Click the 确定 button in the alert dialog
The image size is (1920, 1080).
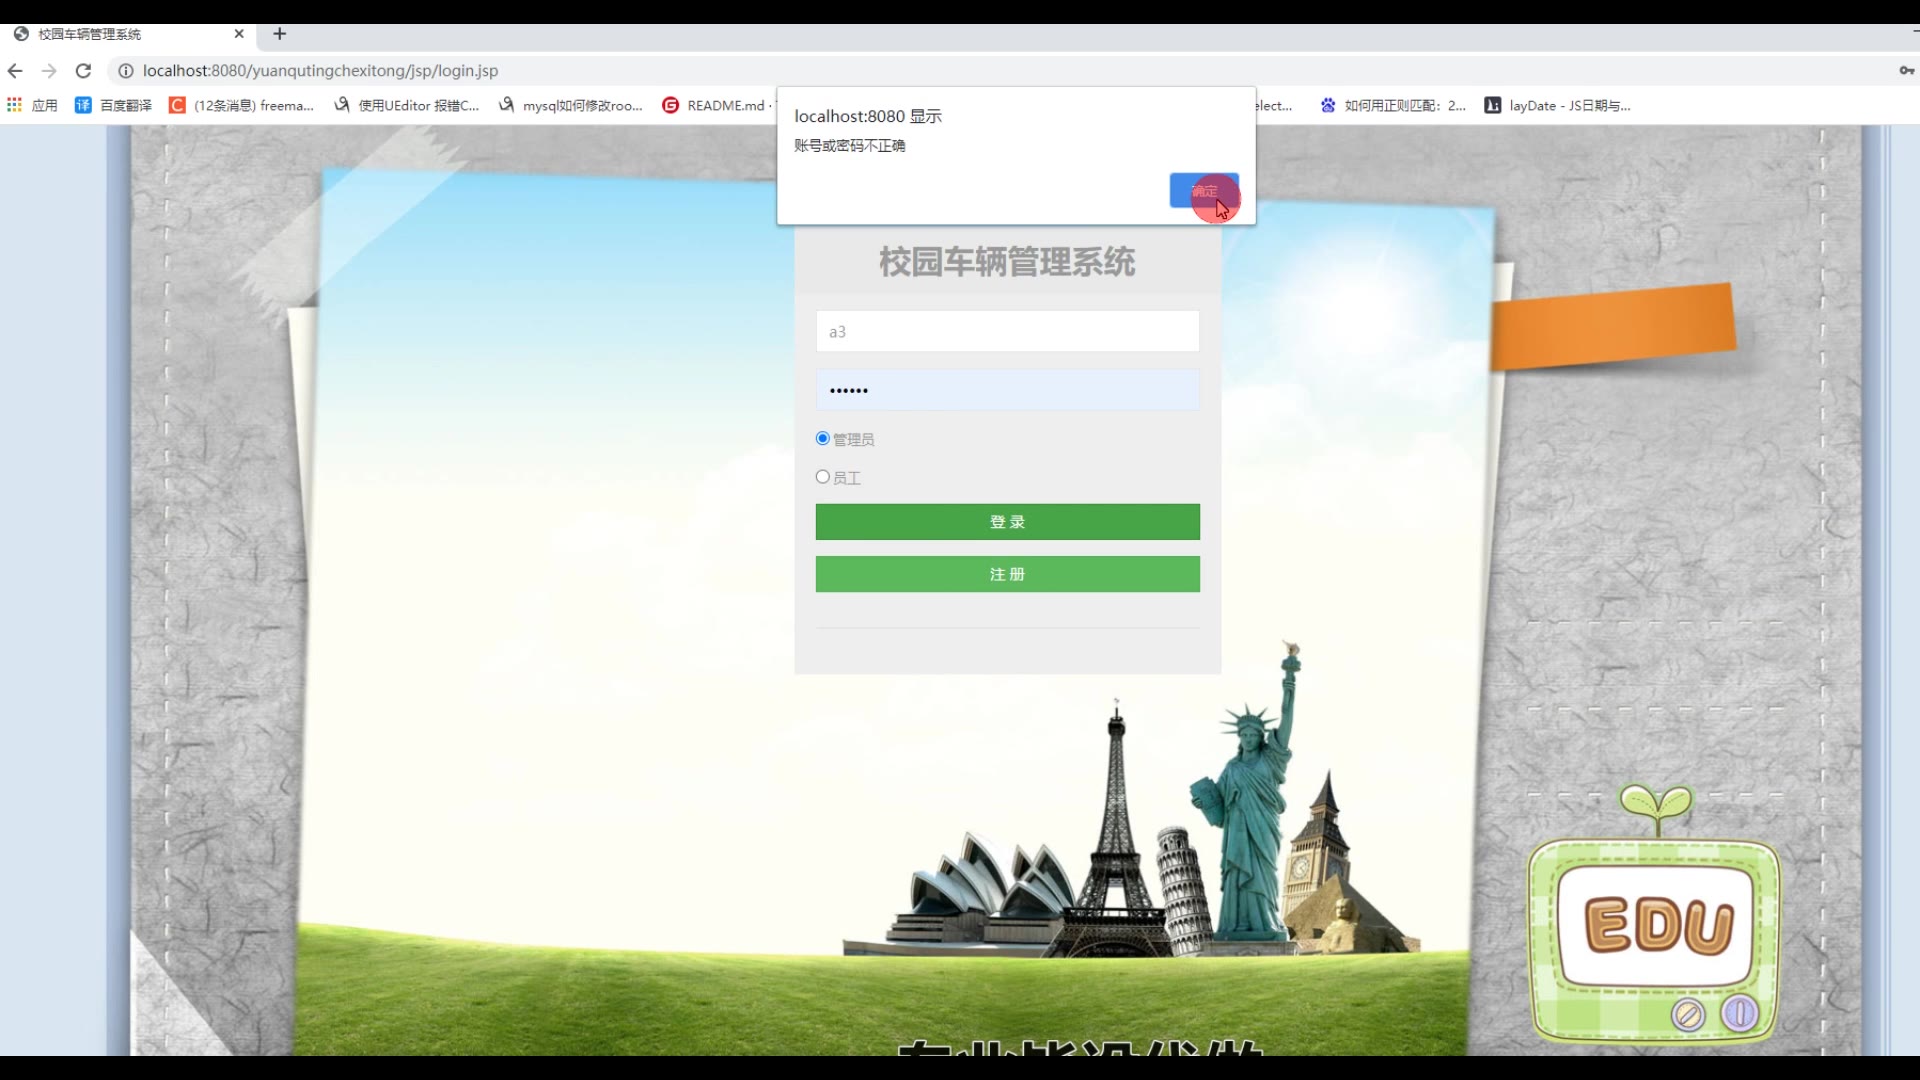[1204, 190]
